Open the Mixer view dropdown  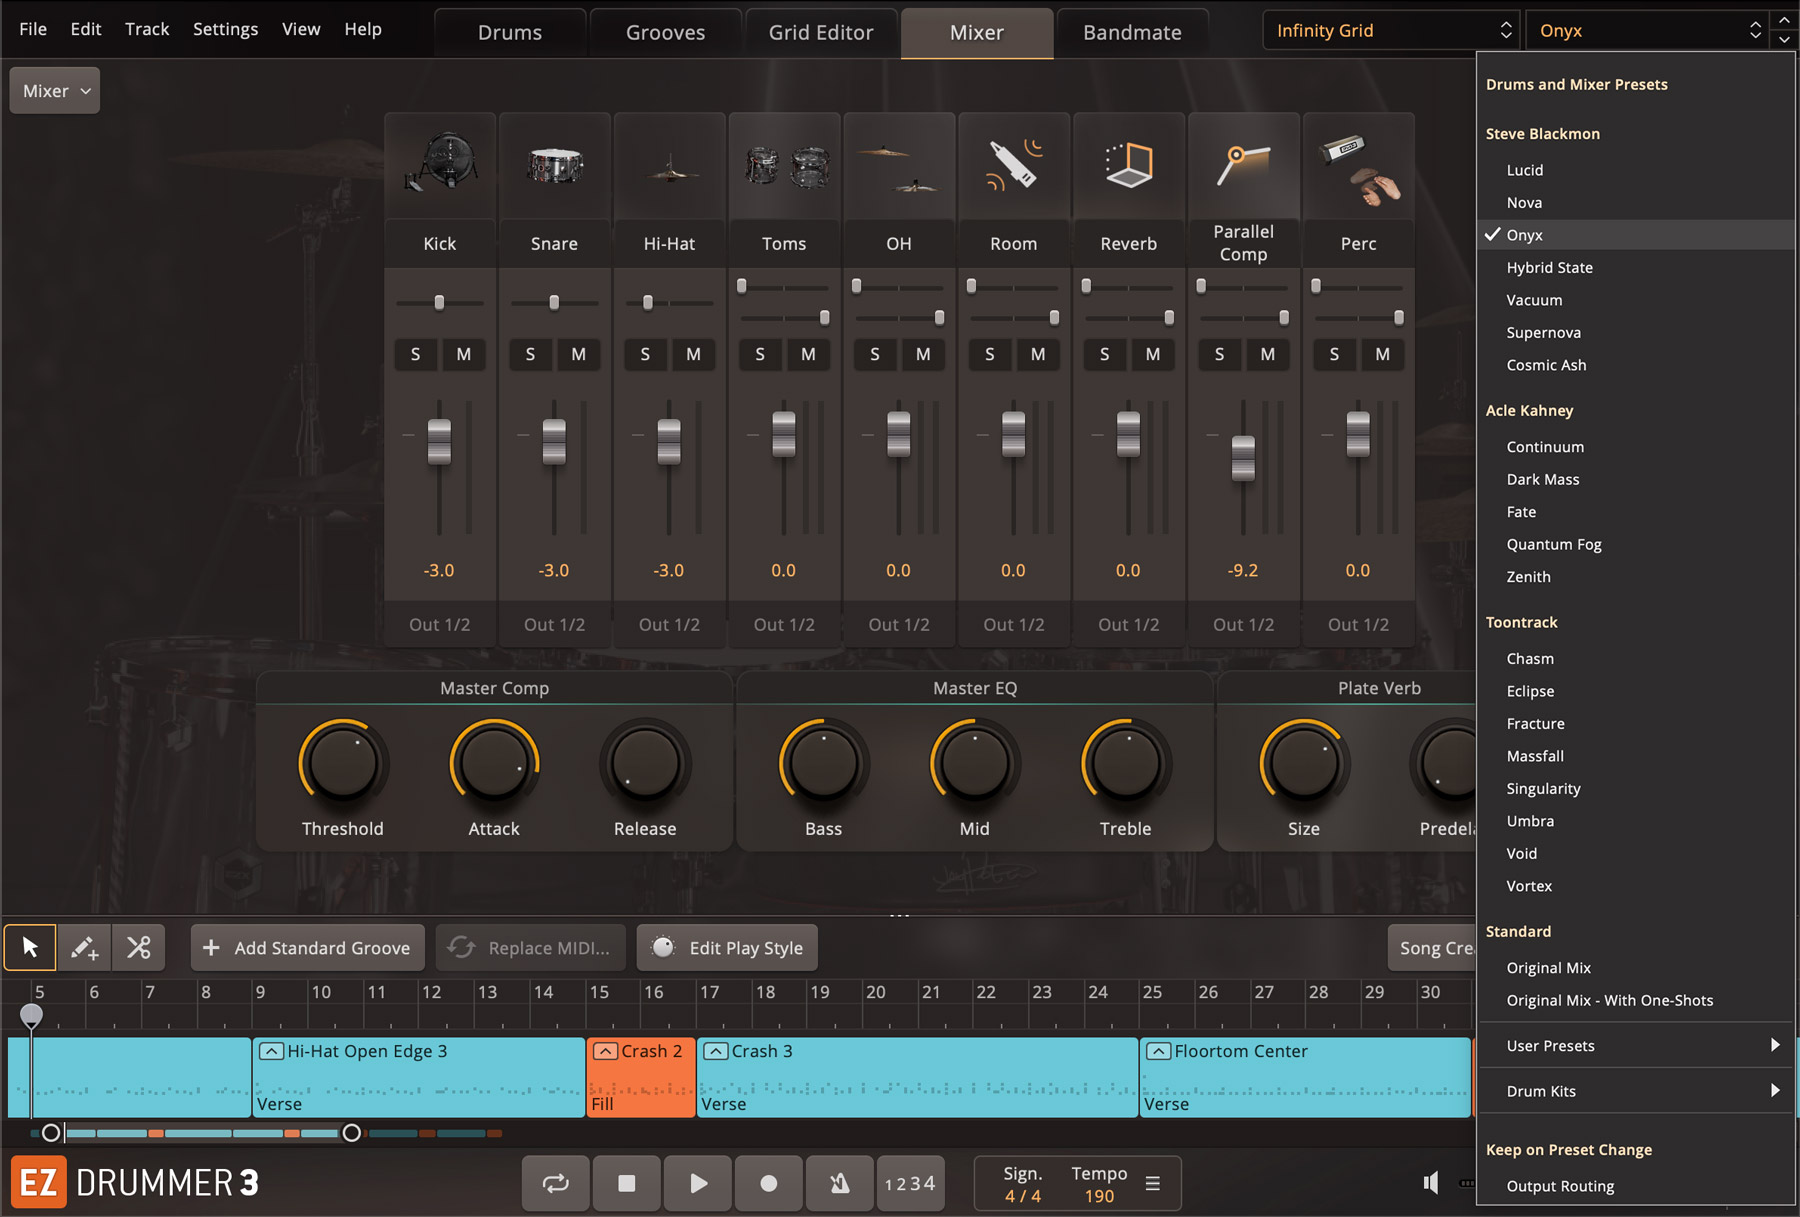pos(55,91)
